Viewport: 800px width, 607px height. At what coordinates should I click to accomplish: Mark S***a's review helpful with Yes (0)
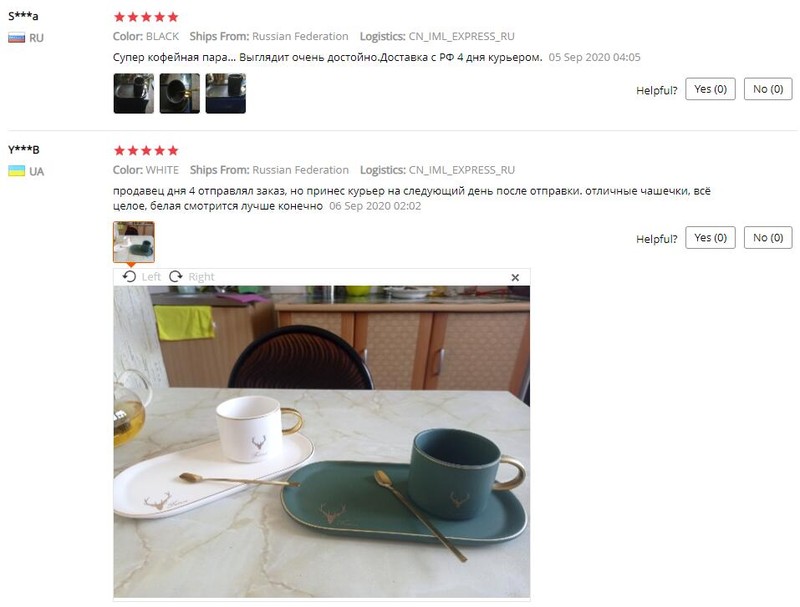710,89
